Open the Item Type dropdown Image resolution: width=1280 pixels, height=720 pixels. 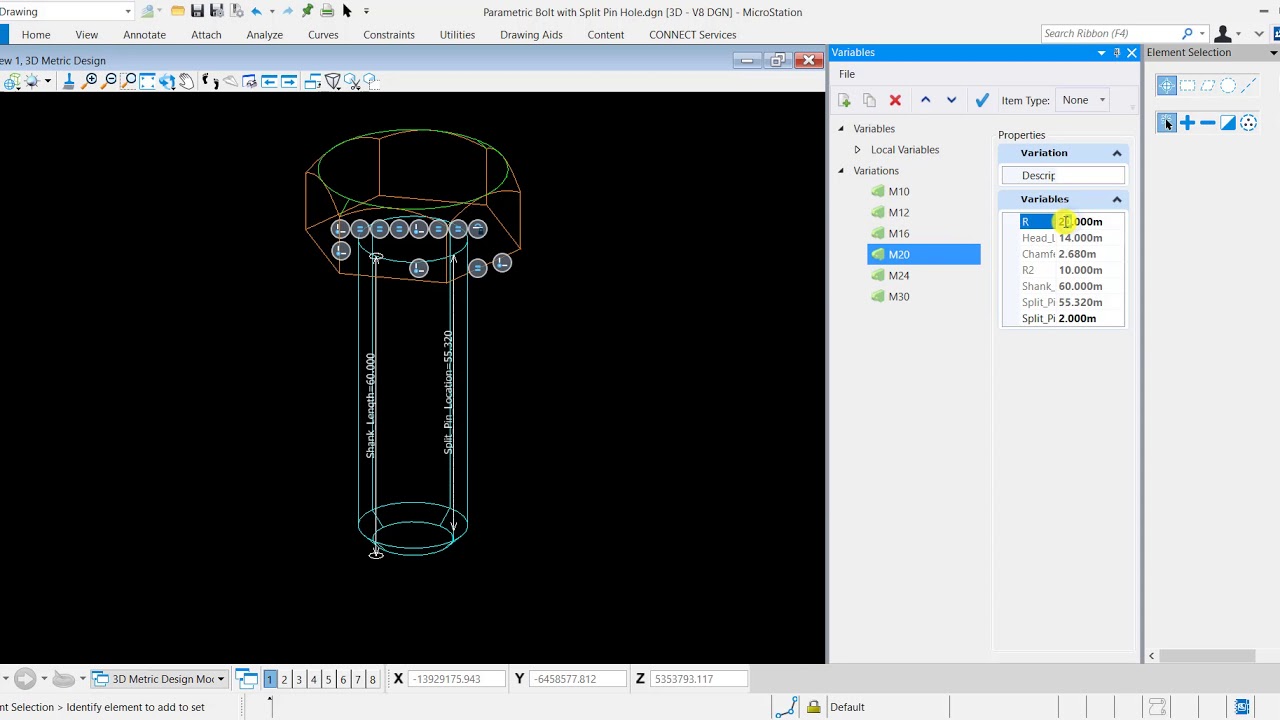click(1084, 100)
